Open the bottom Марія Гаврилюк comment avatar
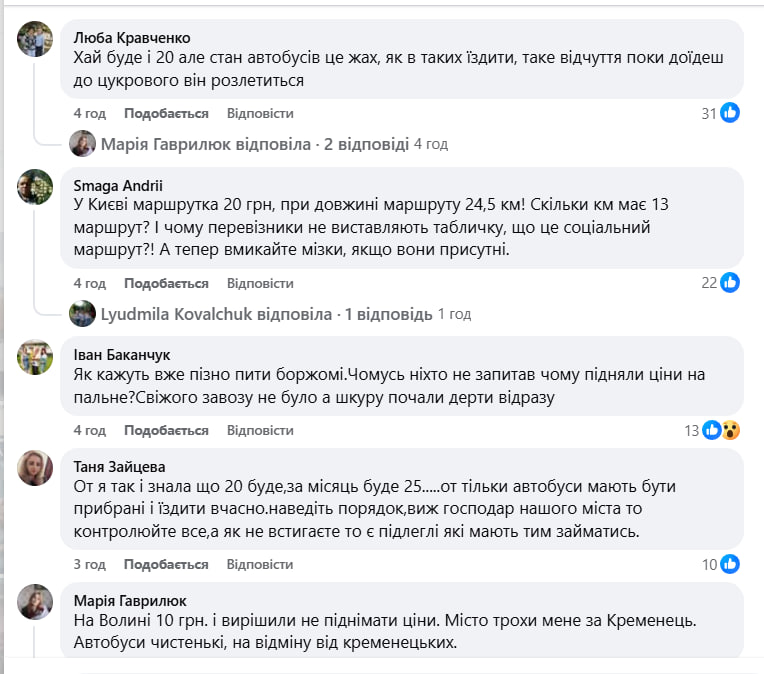The height and width of the screenshot is (674, 764). click(x=36, y=601)
